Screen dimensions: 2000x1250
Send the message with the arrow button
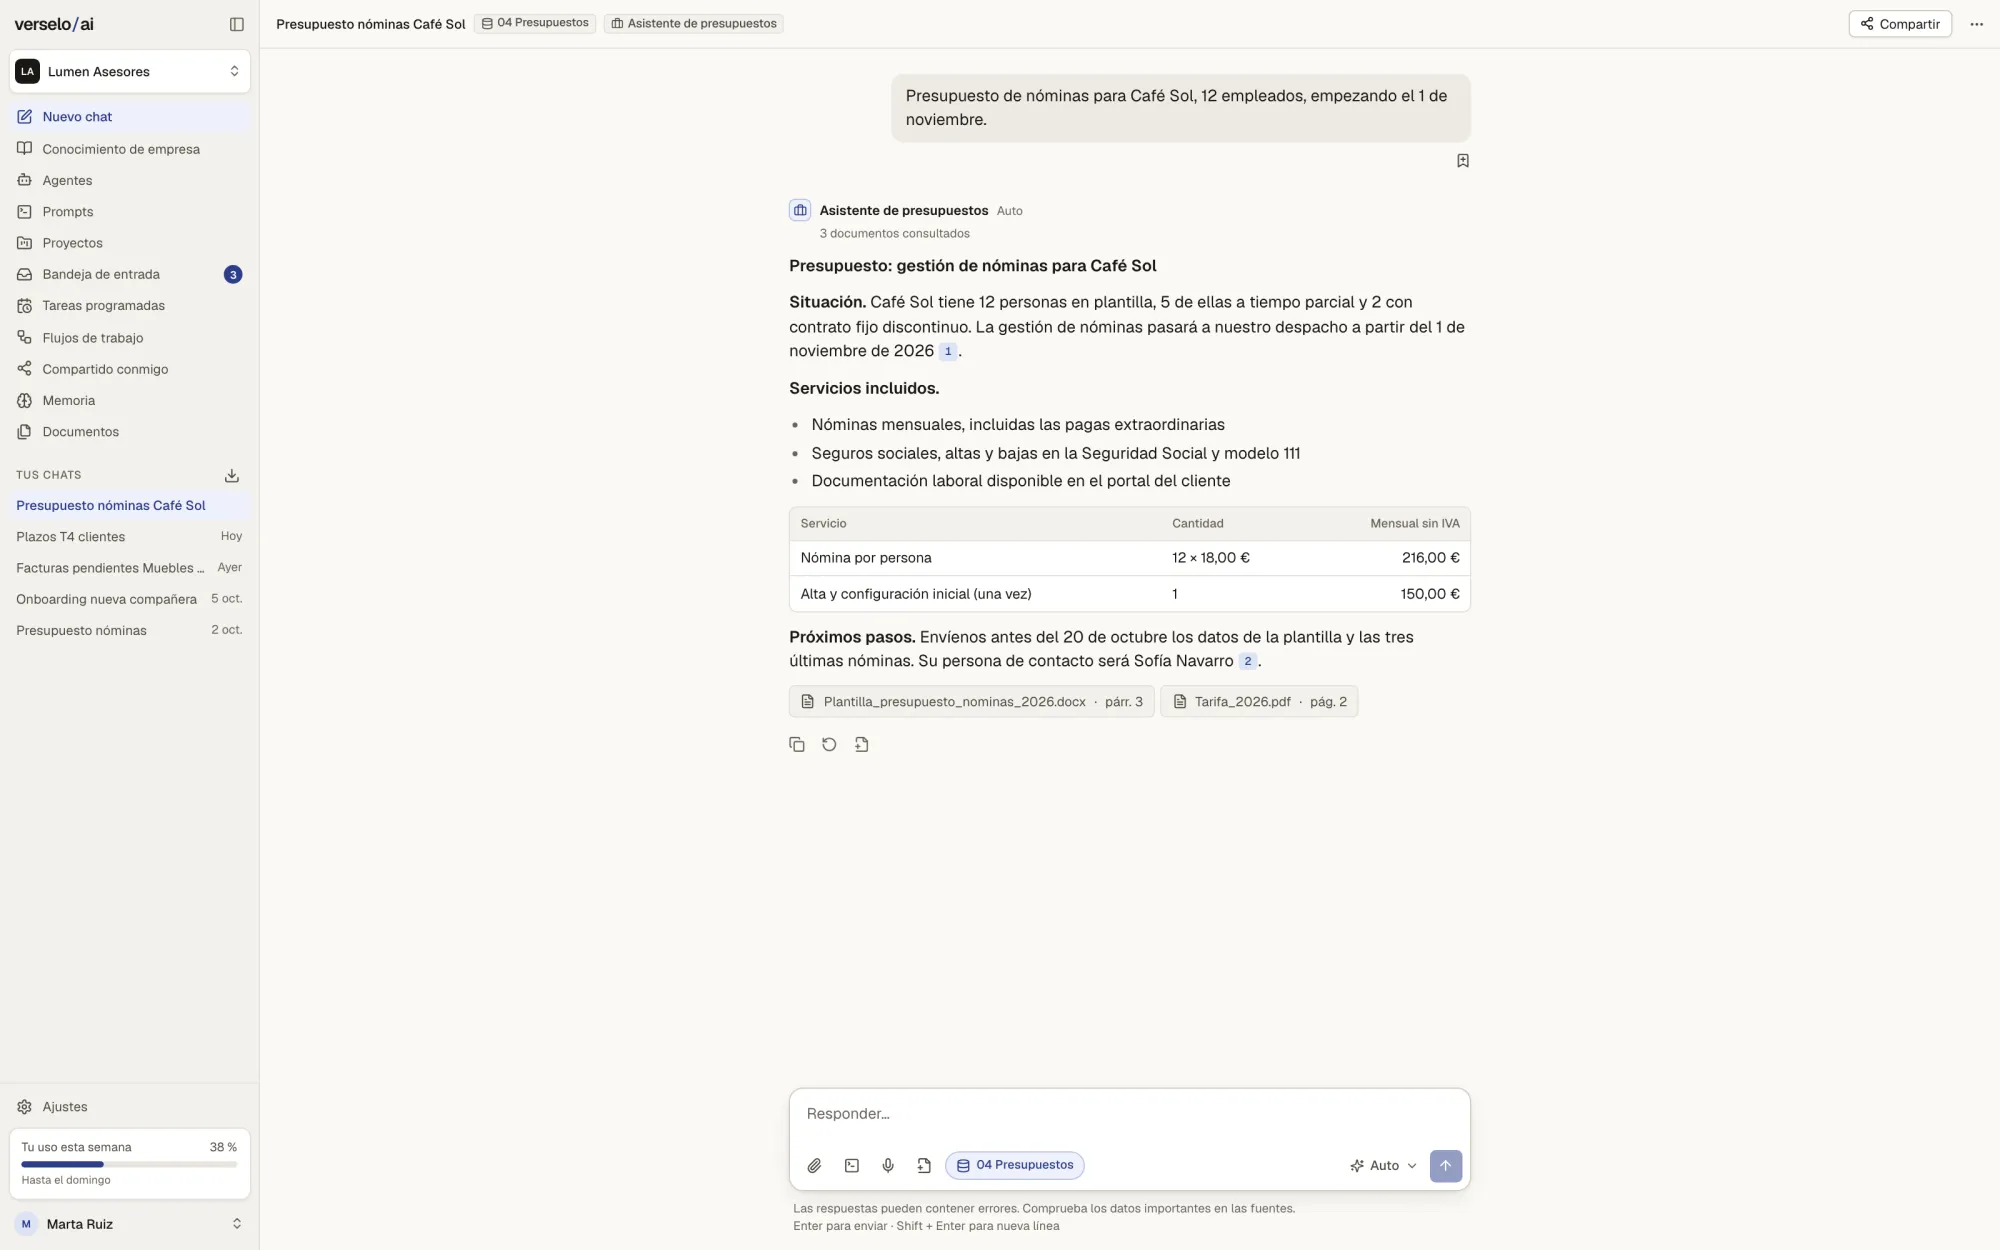coord(1445,1165)
